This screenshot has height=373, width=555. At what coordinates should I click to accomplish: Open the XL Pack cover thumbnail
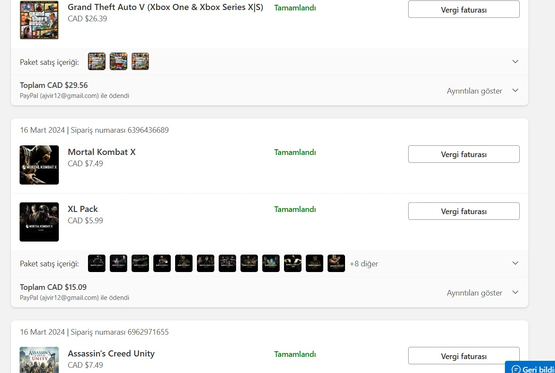click(39, 222)
